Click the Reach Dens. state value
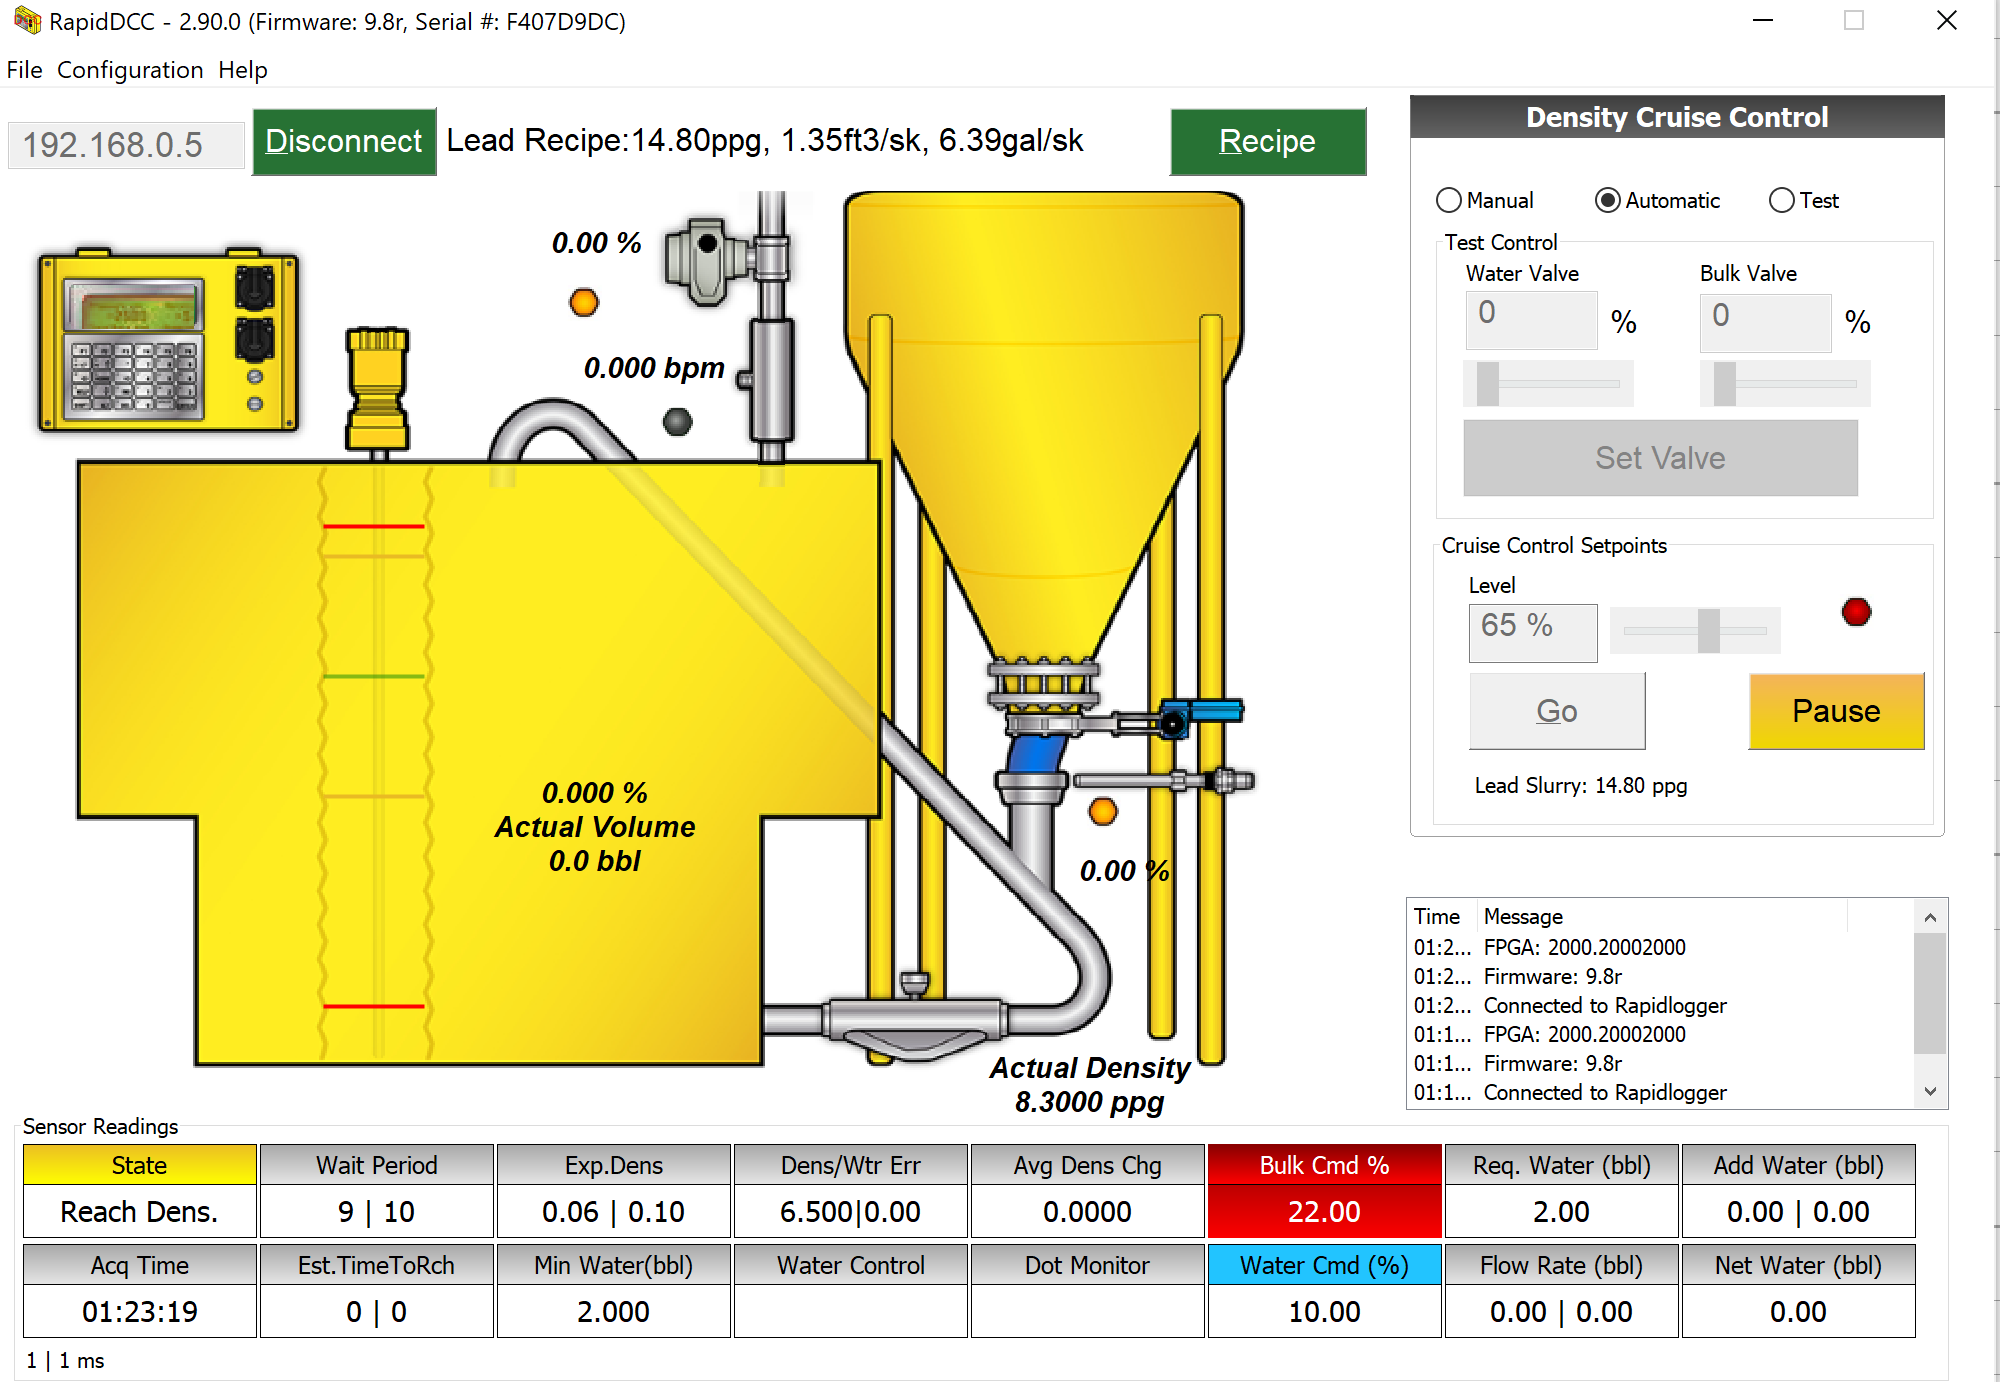This screenshot has height=1382, width=2000. click(x=139, y=1211)
